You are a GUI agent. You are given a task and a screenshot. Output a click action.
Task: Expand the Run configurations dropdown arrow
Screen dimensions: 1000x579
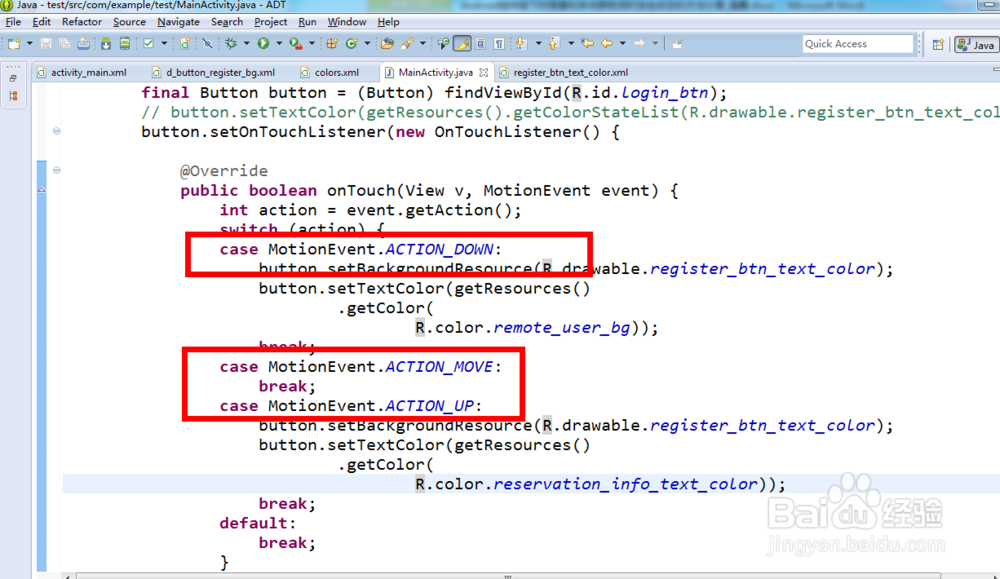pos(279,43)
